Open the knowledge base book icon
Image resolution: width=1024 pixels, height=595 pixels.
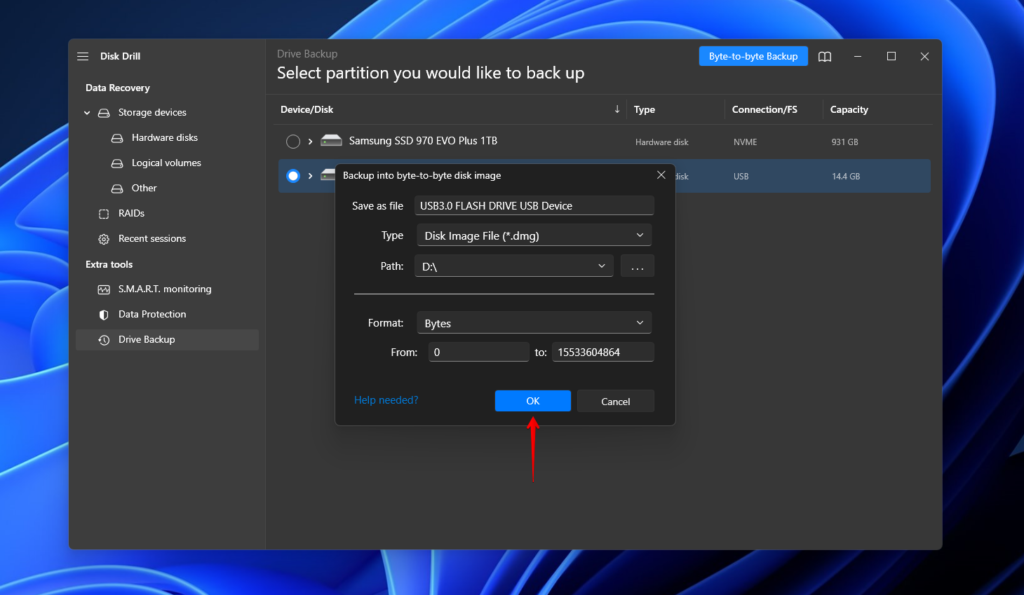click(824, 56)
